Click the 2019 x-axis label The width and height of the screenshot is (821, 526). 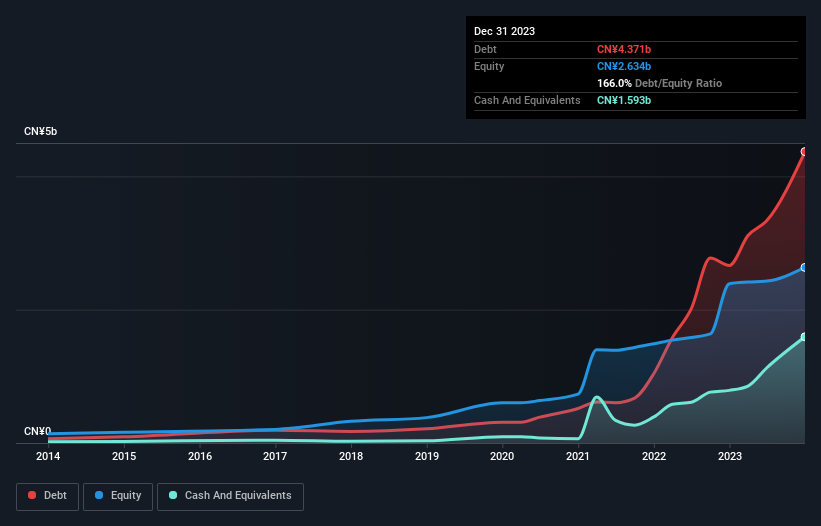click(427, 456)
